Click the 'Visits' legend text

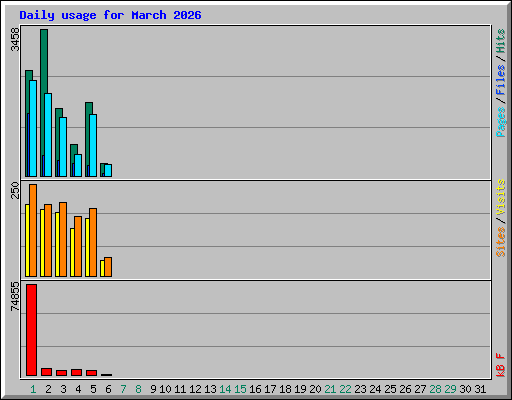pyautogui.click(x=501, y=197)
